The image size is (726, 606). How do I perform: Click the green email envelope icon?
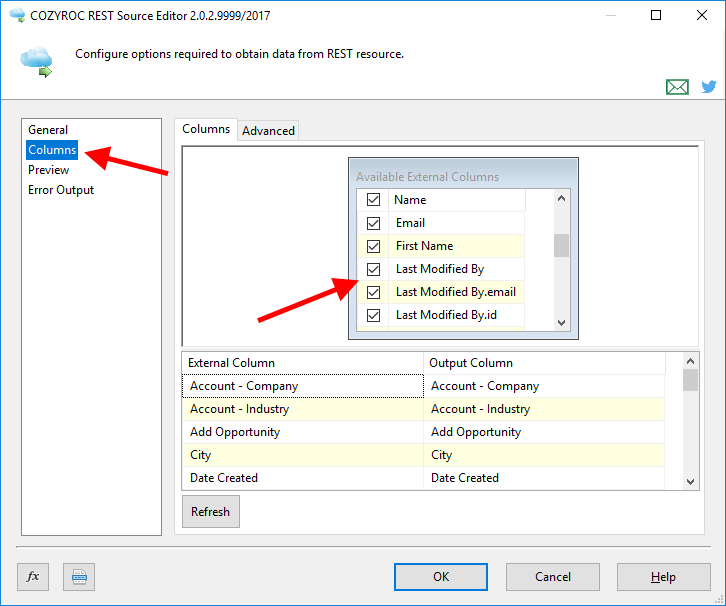[x=677, y=87]
